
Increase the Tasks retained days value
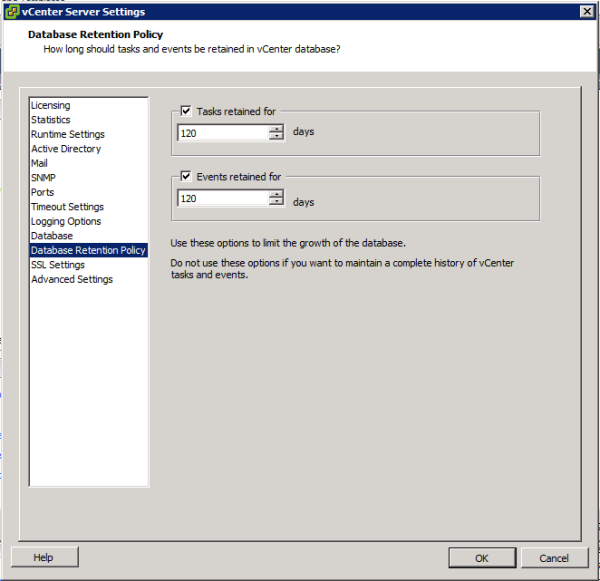(276, 129)
